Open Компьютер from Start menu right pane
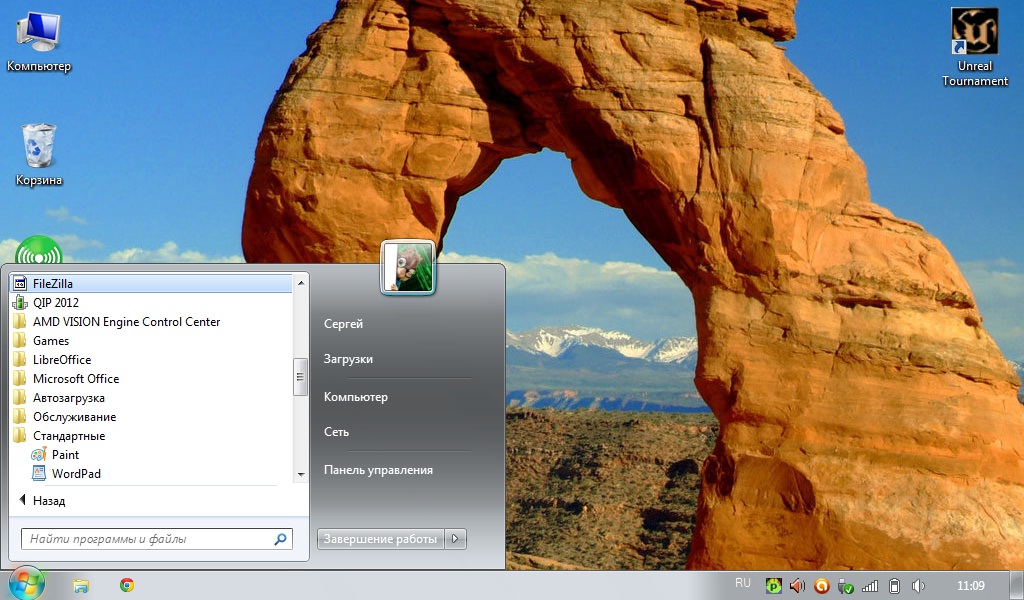The image size is (1024, 600). point(356,397)
